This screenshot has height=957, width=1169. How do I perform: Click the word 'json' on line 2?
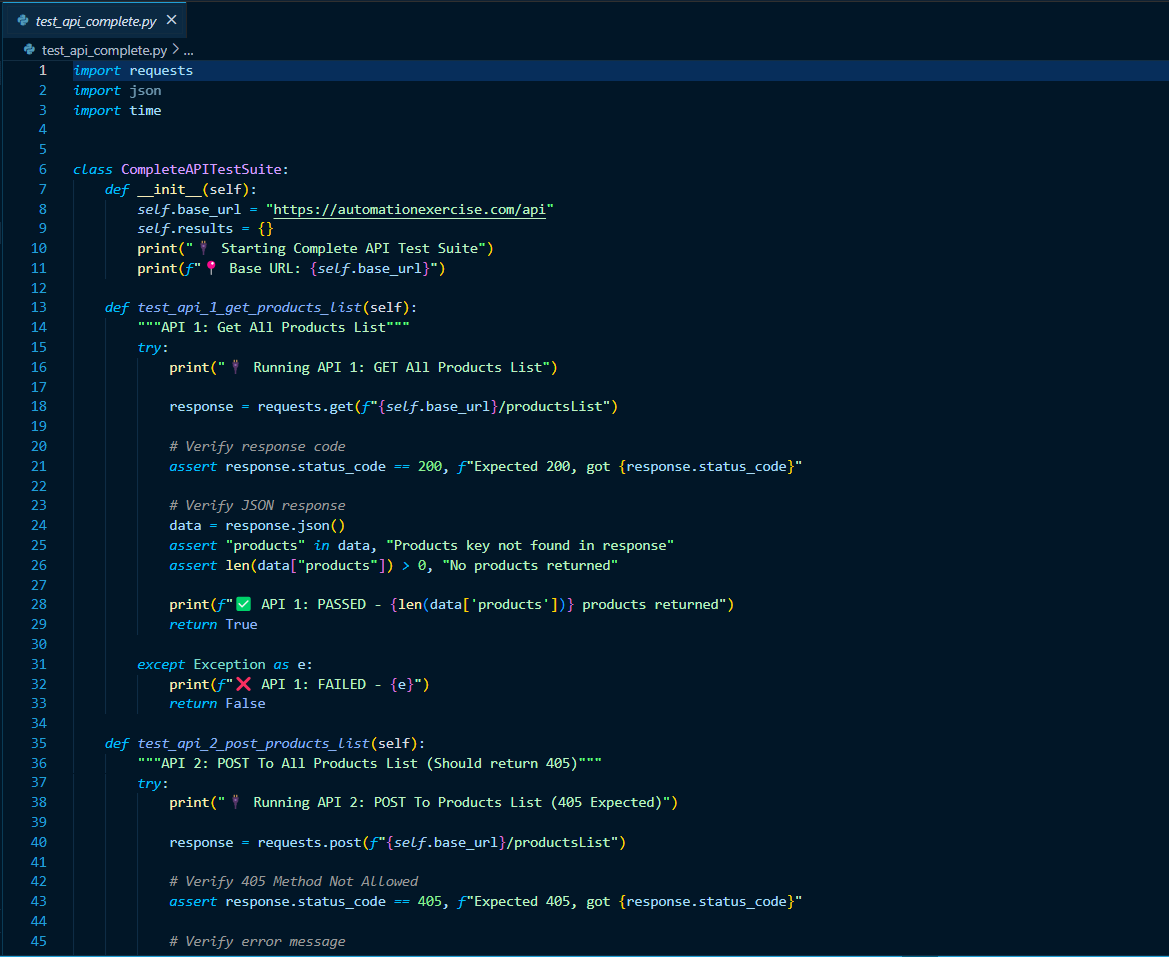point(145,90)
